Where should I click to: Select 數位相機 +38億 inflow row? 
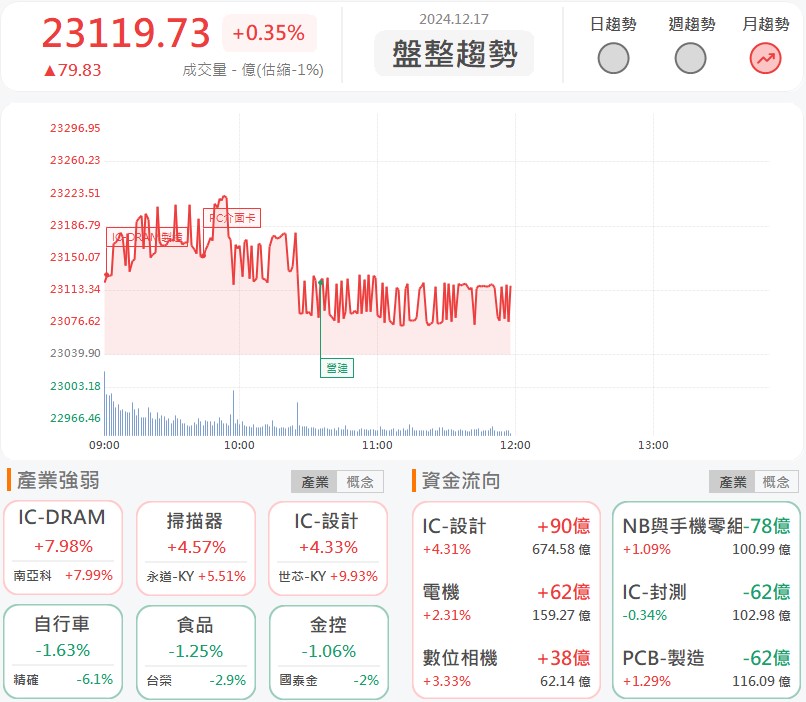point(506,668)
